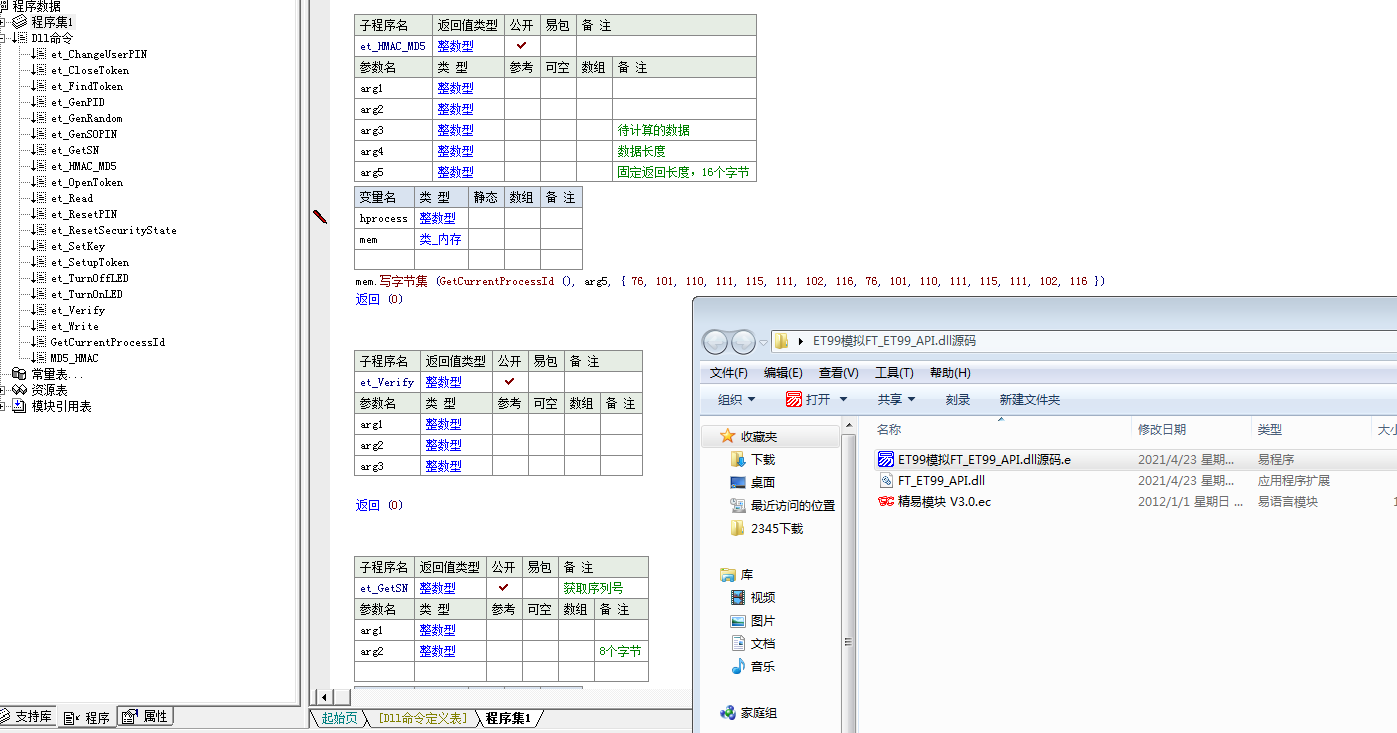Viewport: 1397px width, 733px height.
Task: Toggle 公开 checkmark for et_Verify
Action: (510, 382)
